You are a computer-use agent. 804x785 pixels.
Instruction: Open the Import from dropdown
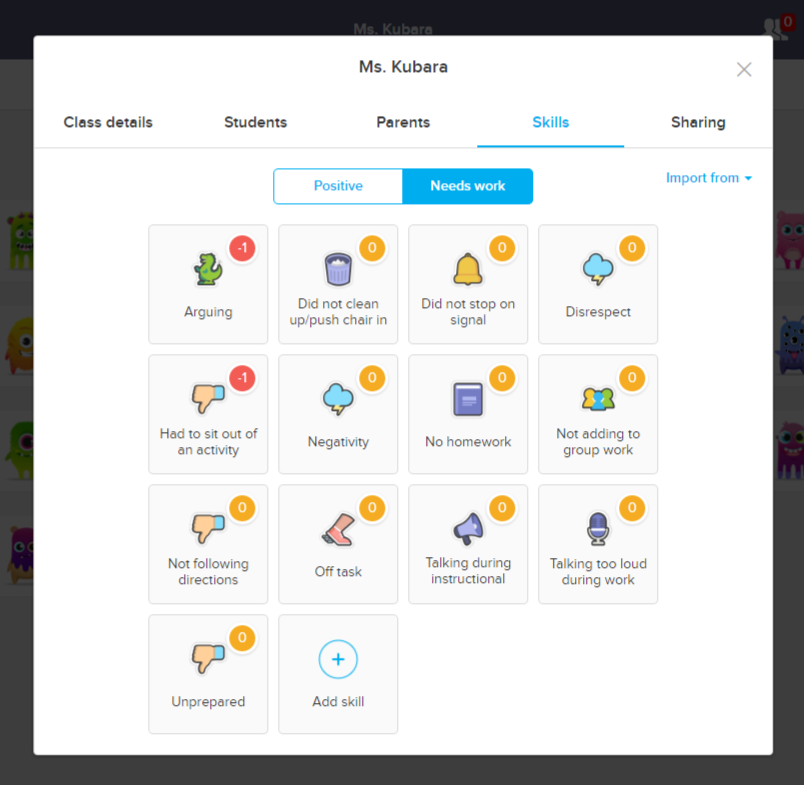(x=709, y=177)
